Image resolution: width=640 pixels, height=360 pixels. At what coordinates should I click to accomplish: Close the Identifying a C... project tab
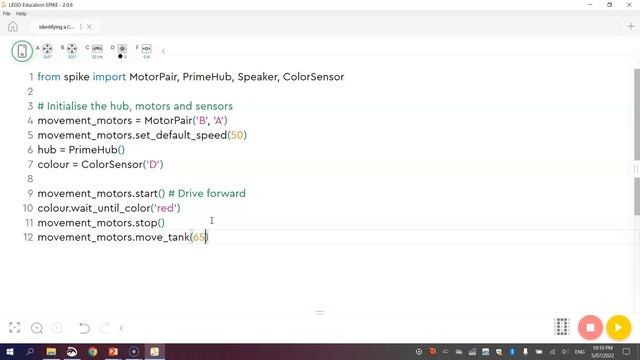(89, 27)
